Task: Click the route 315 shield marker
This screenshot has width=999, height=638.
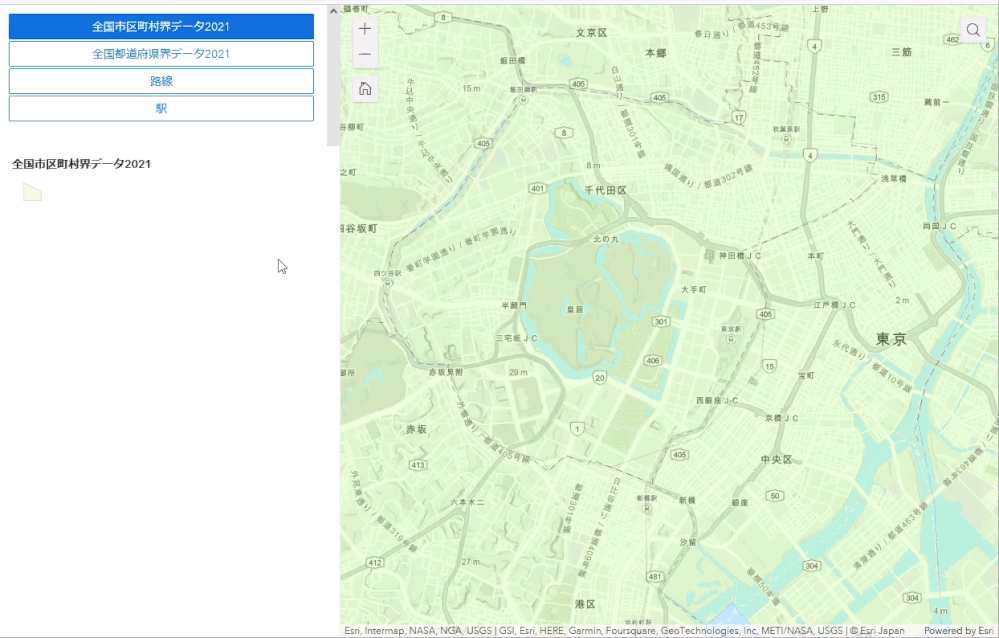Action: pos(879,98)
